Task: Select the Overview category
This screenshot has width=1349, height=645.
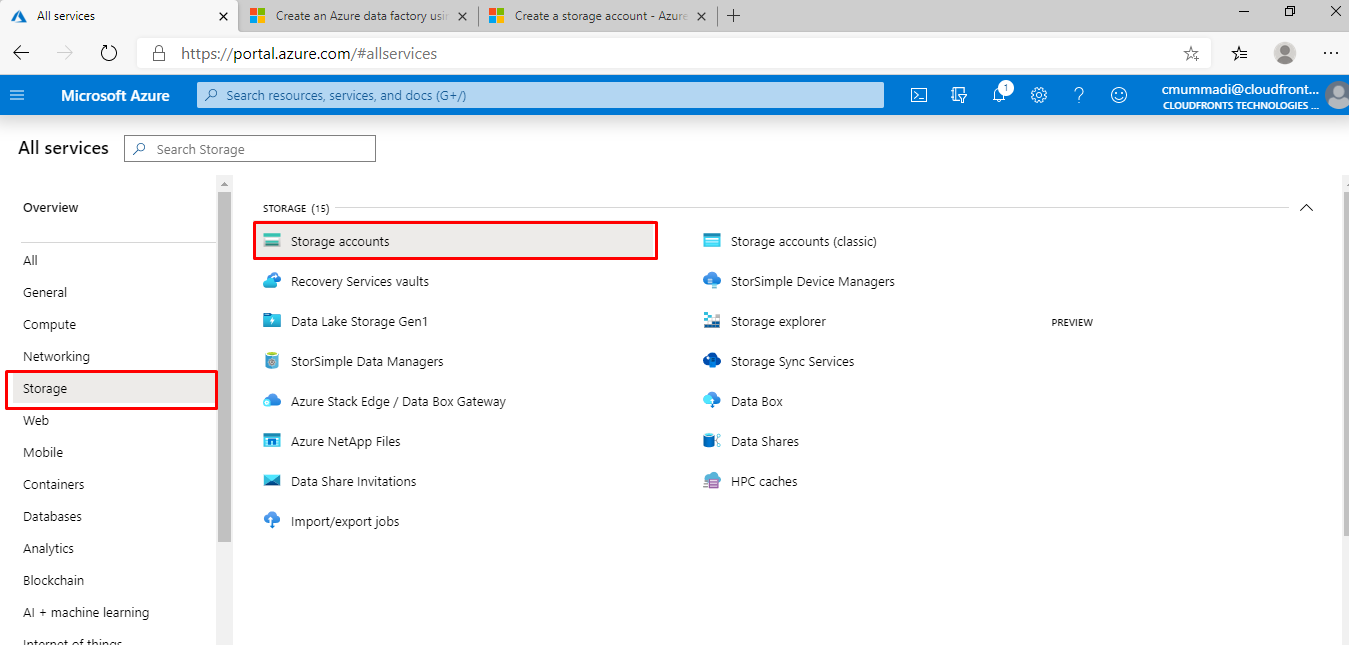Action: (51, 208)
